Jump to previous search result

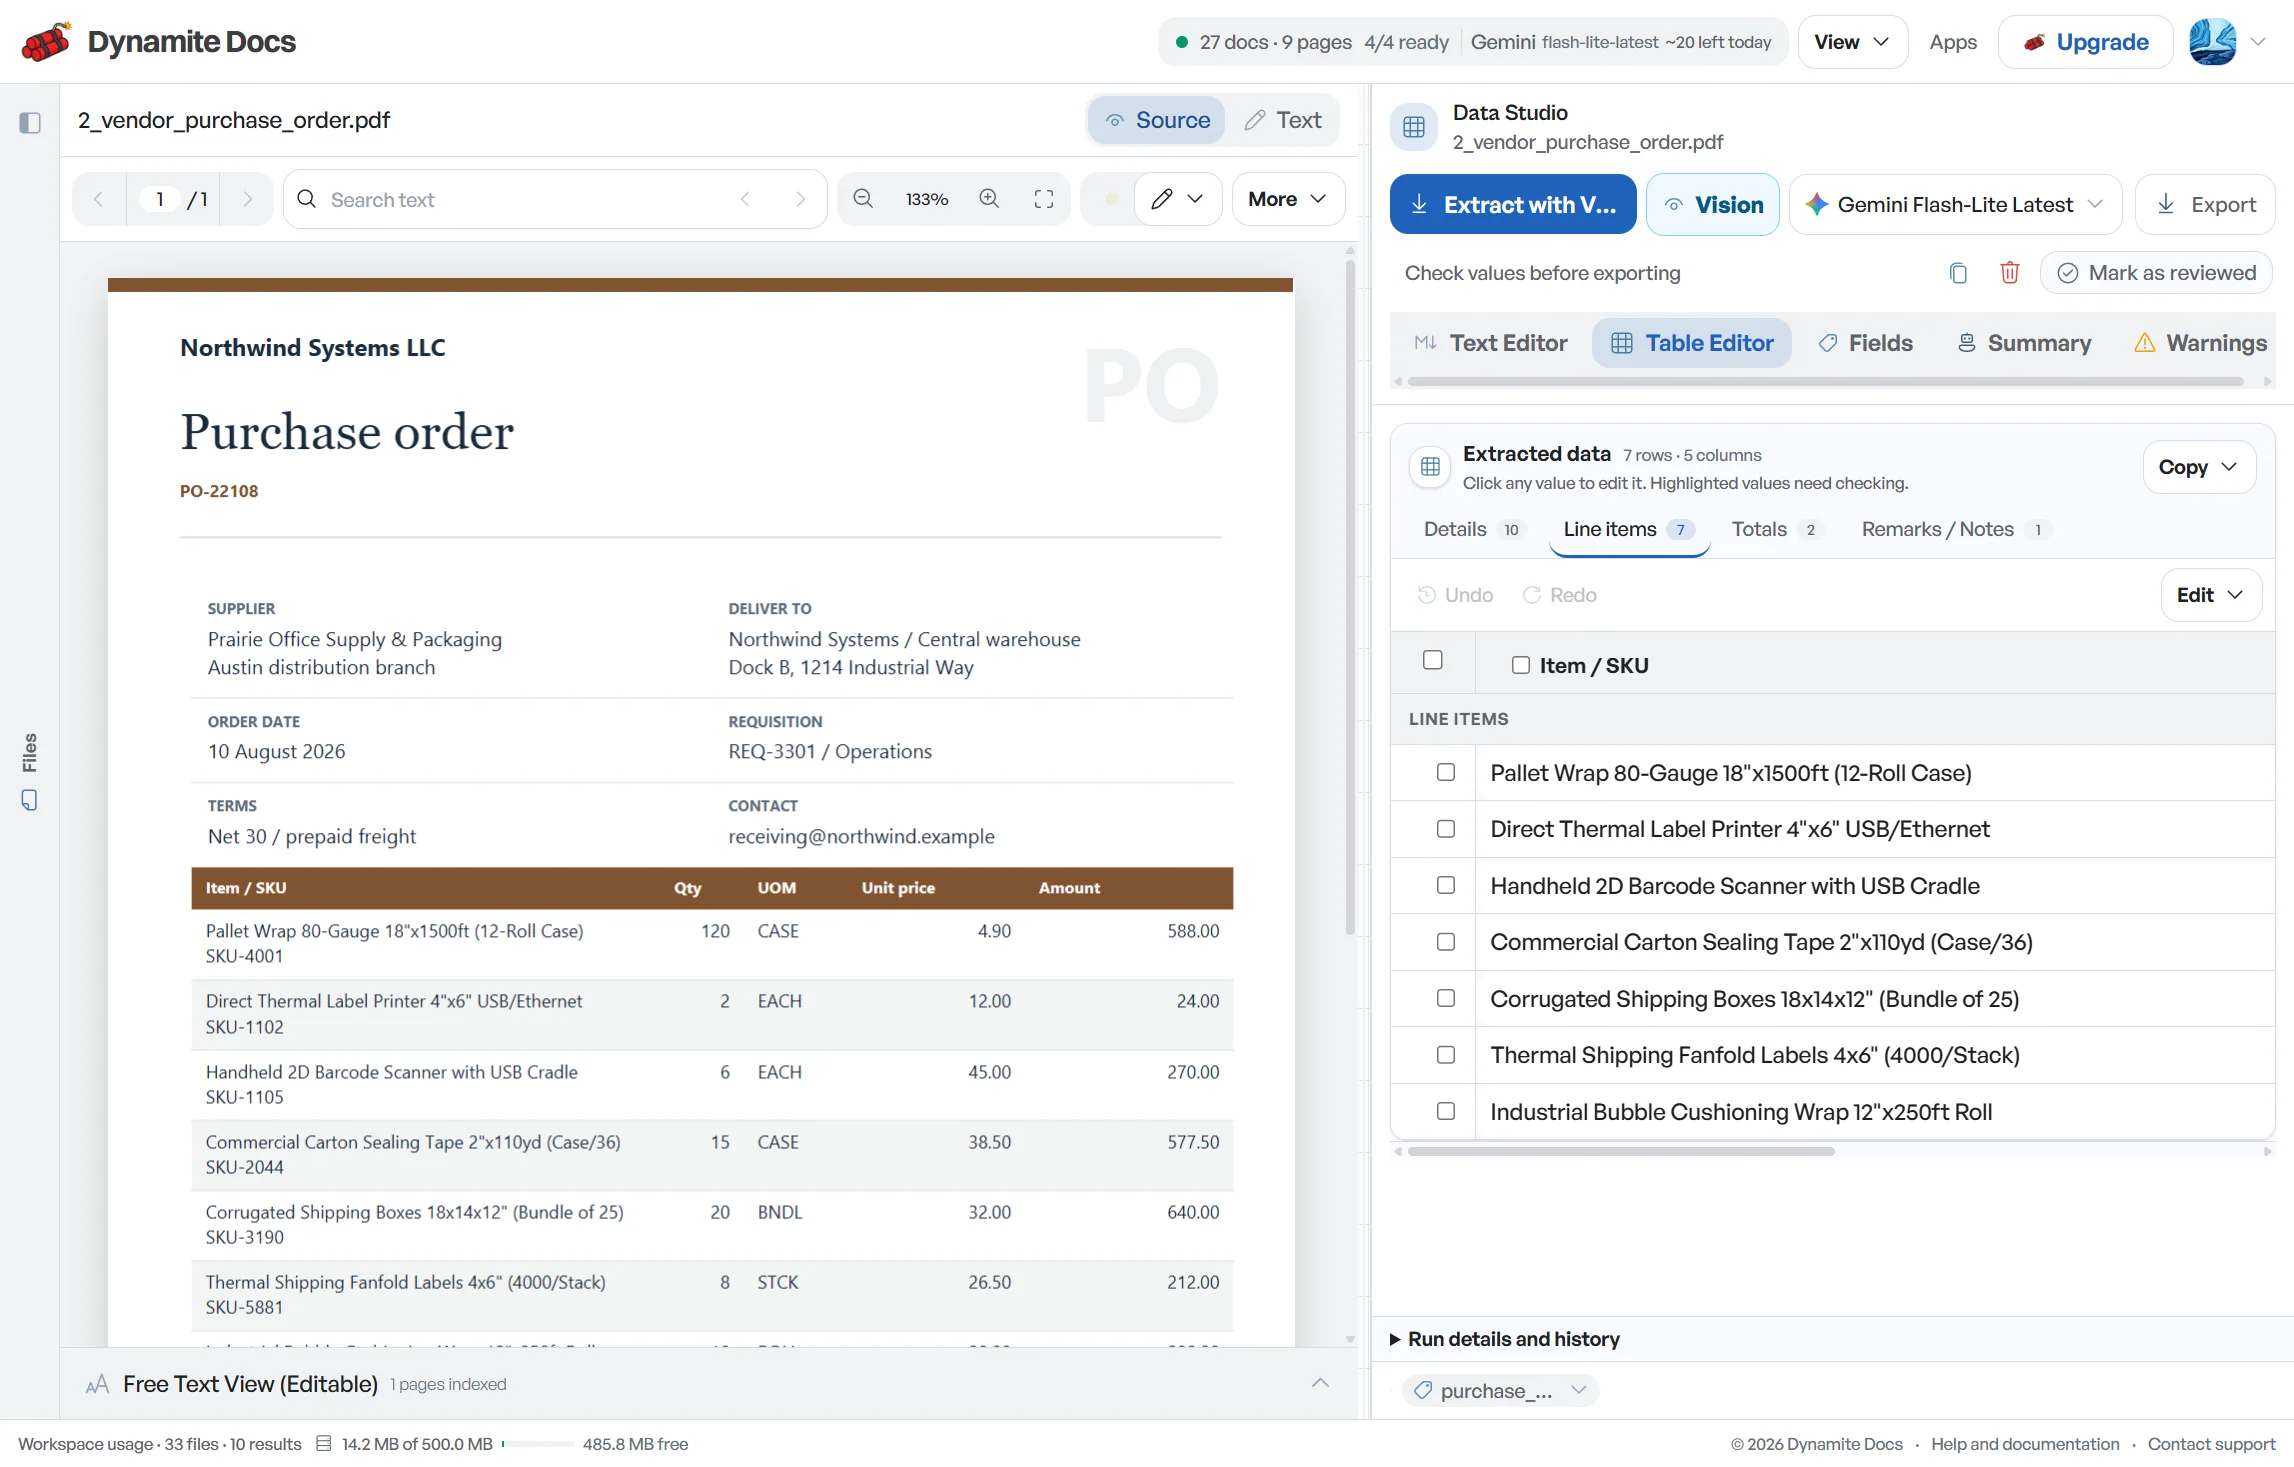point(745,199)
